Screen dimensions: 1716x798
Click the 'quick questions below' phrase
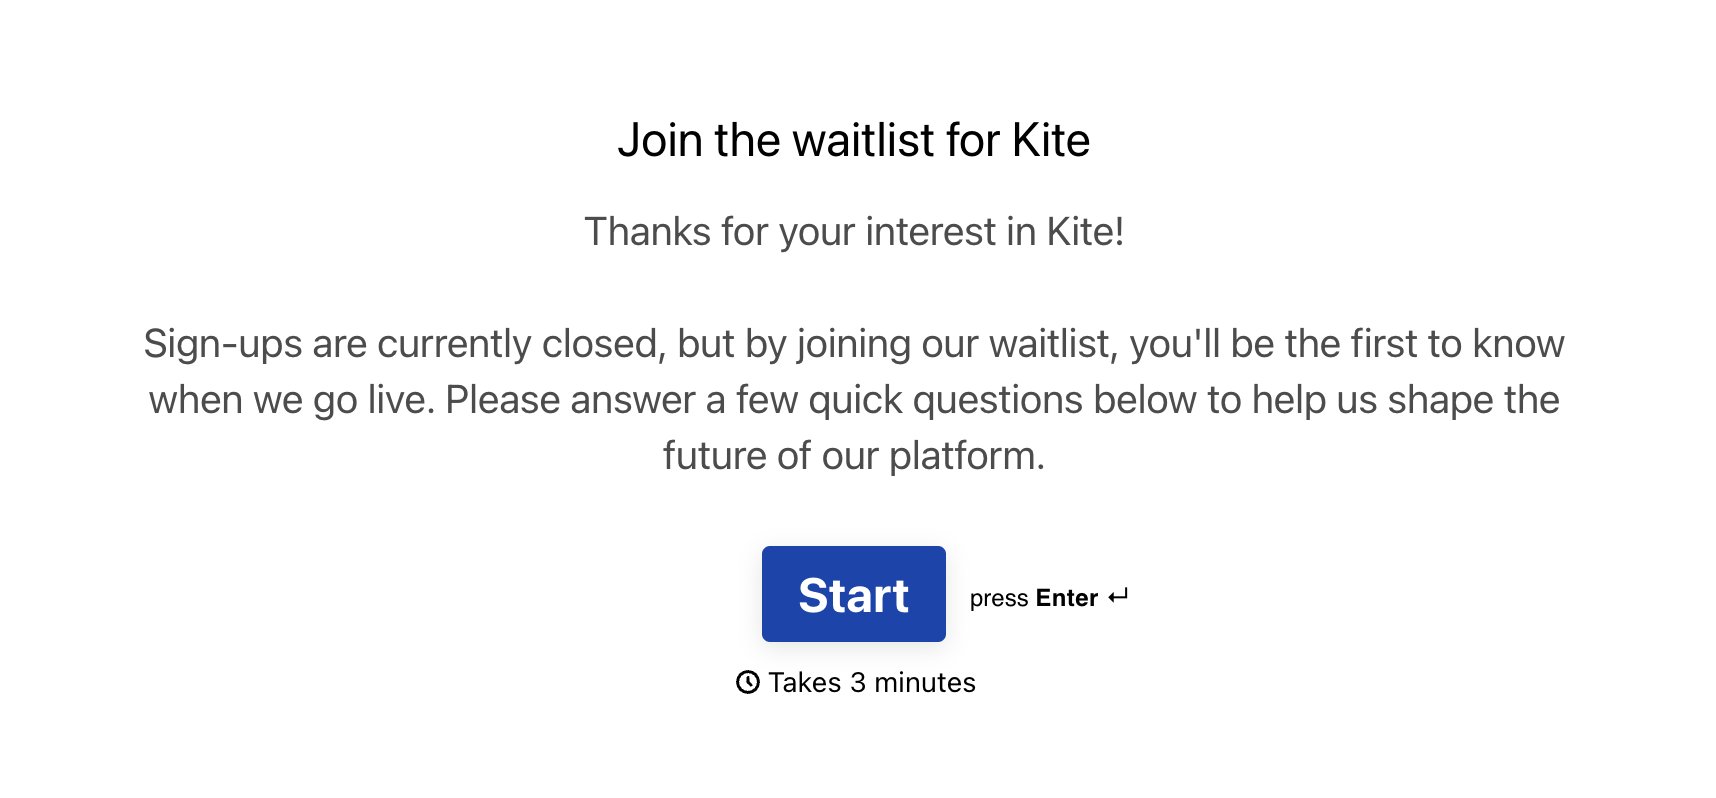pos(1003,400)
